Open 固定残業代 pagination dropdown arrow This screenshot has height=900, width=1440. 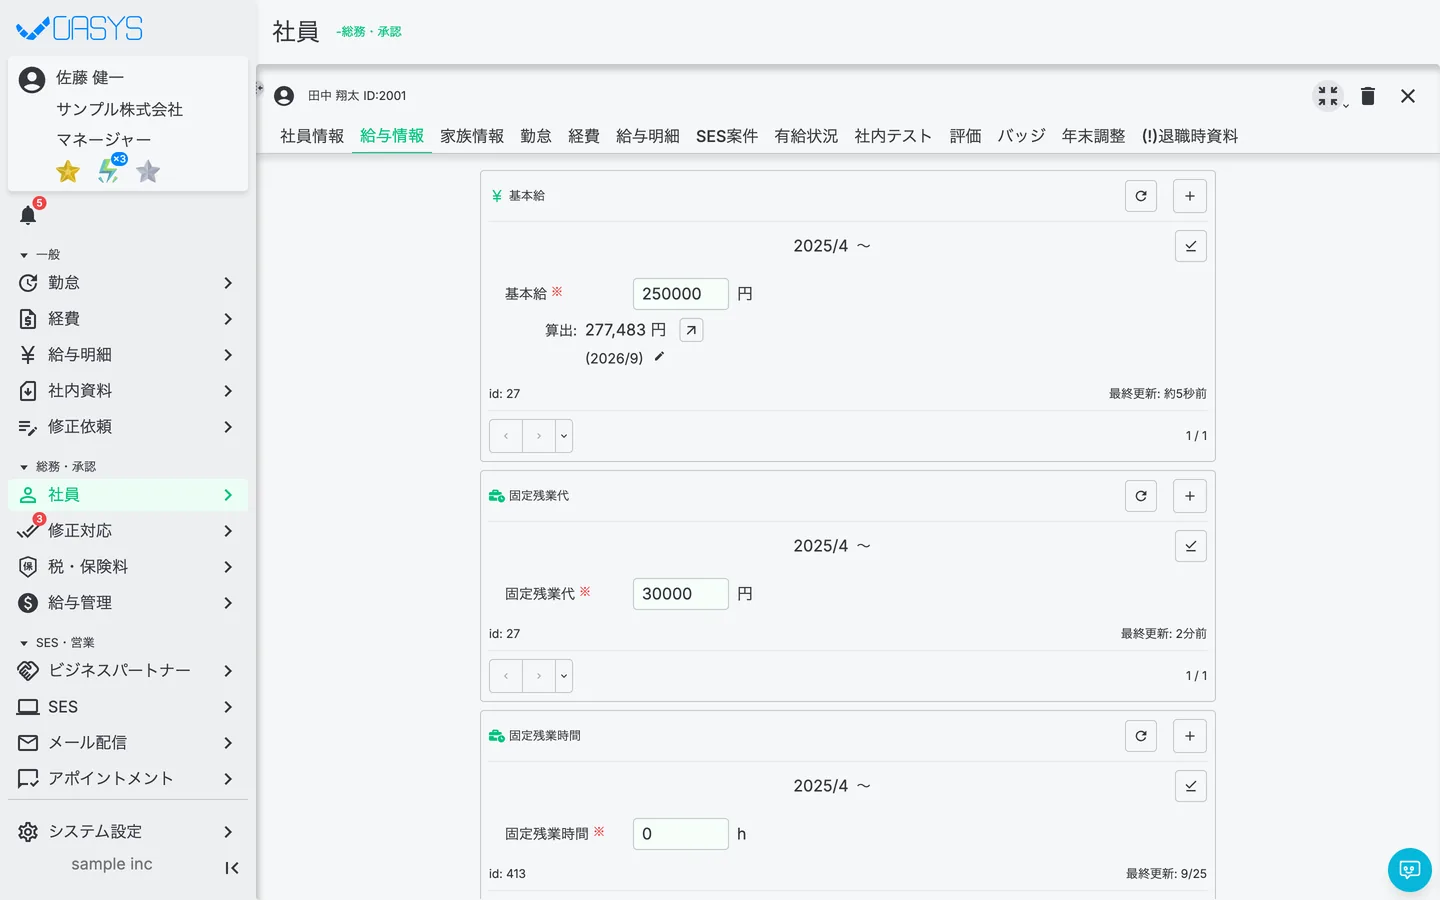pyautogui.click(x=564, y=676)
